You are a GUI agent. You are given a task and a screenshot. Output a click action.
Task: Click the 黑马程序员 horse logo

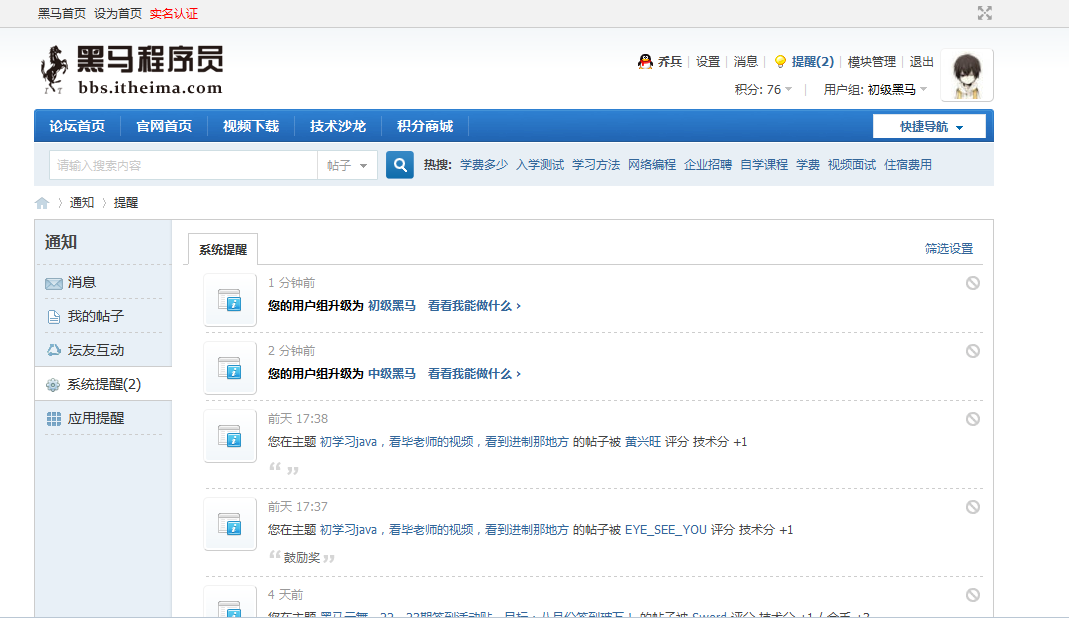pos(131,70)
